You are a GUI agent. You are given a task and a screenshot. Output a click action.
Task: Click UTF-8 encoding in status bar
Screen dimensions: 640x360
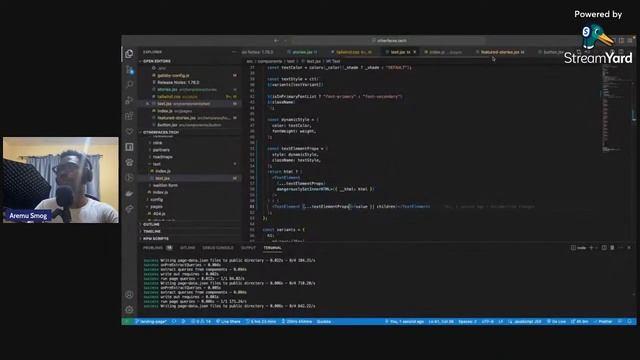488,322
